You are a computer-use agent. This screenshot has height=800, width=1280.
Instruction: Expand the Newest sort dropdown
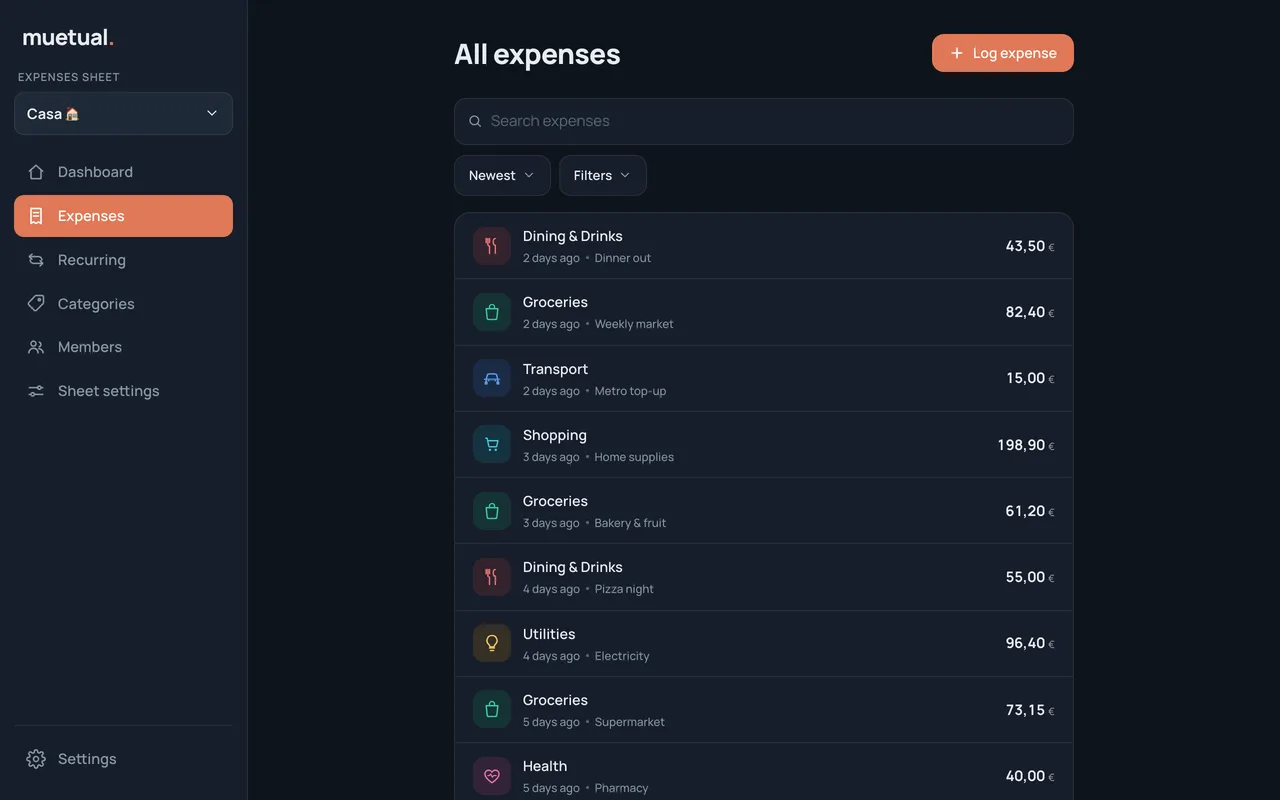[502, 175]
